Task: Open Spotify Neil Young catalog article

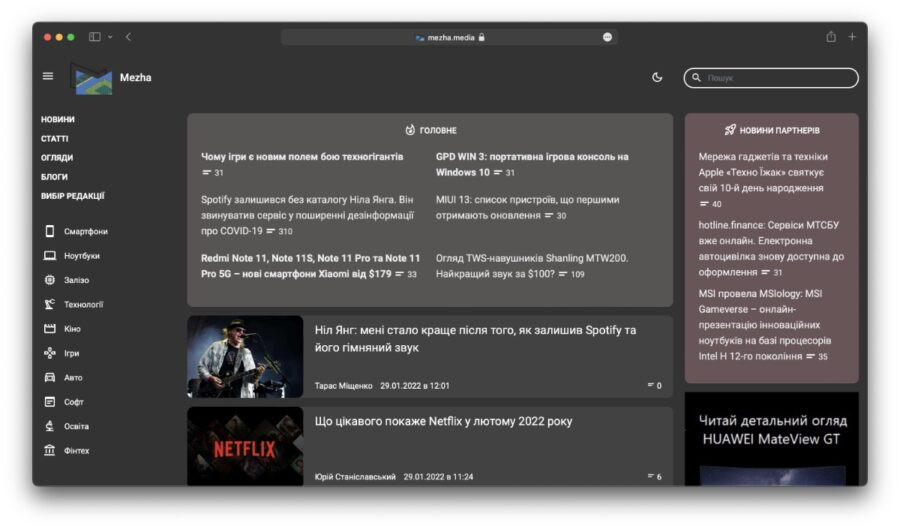Action: (307, 215)
